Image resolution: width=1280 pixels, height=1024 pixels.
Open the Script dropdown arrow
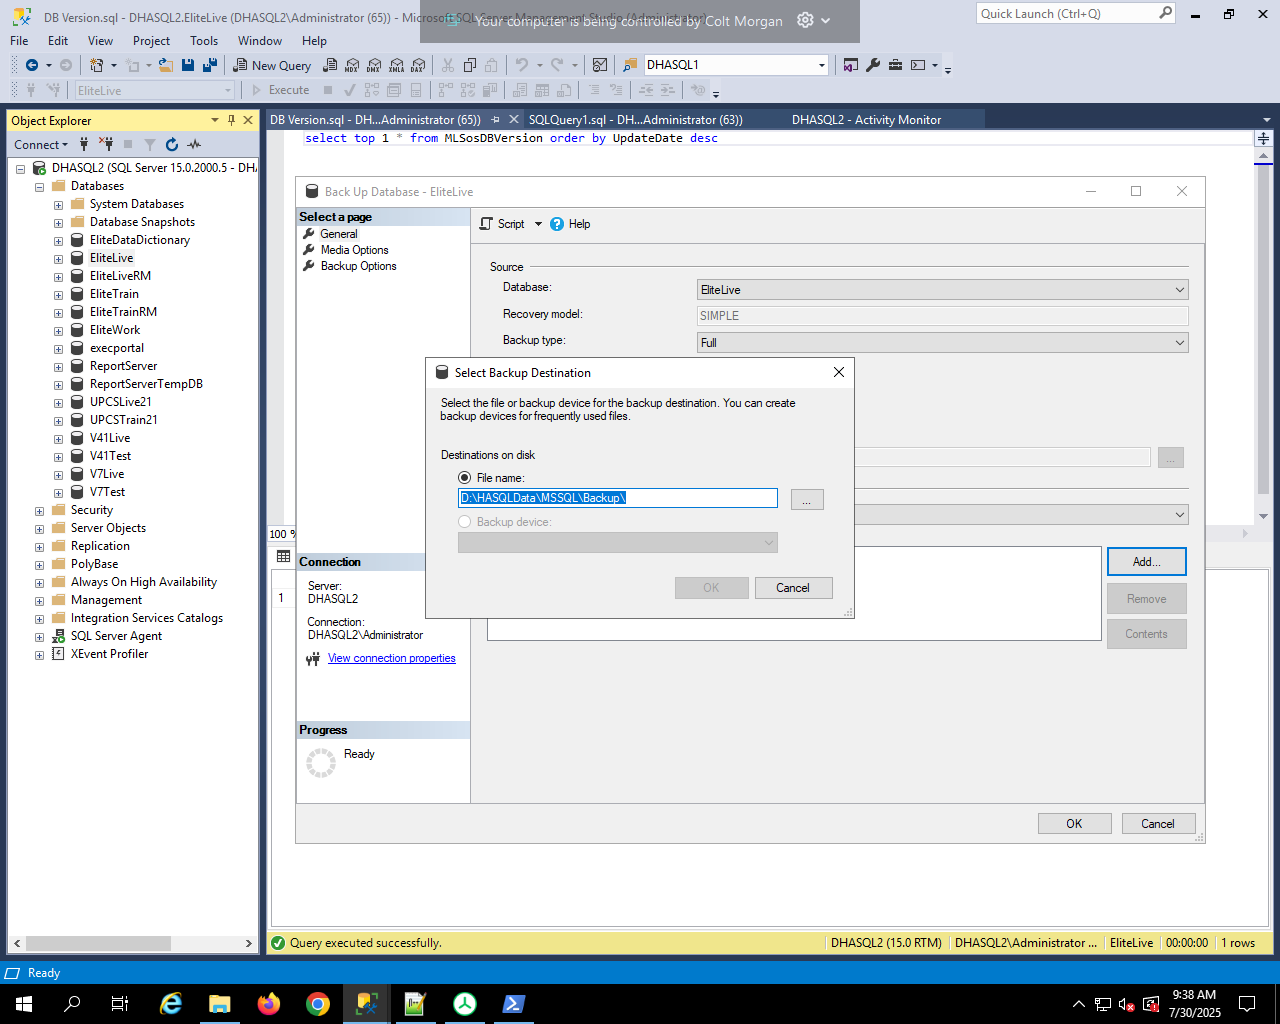click(538, 224)
